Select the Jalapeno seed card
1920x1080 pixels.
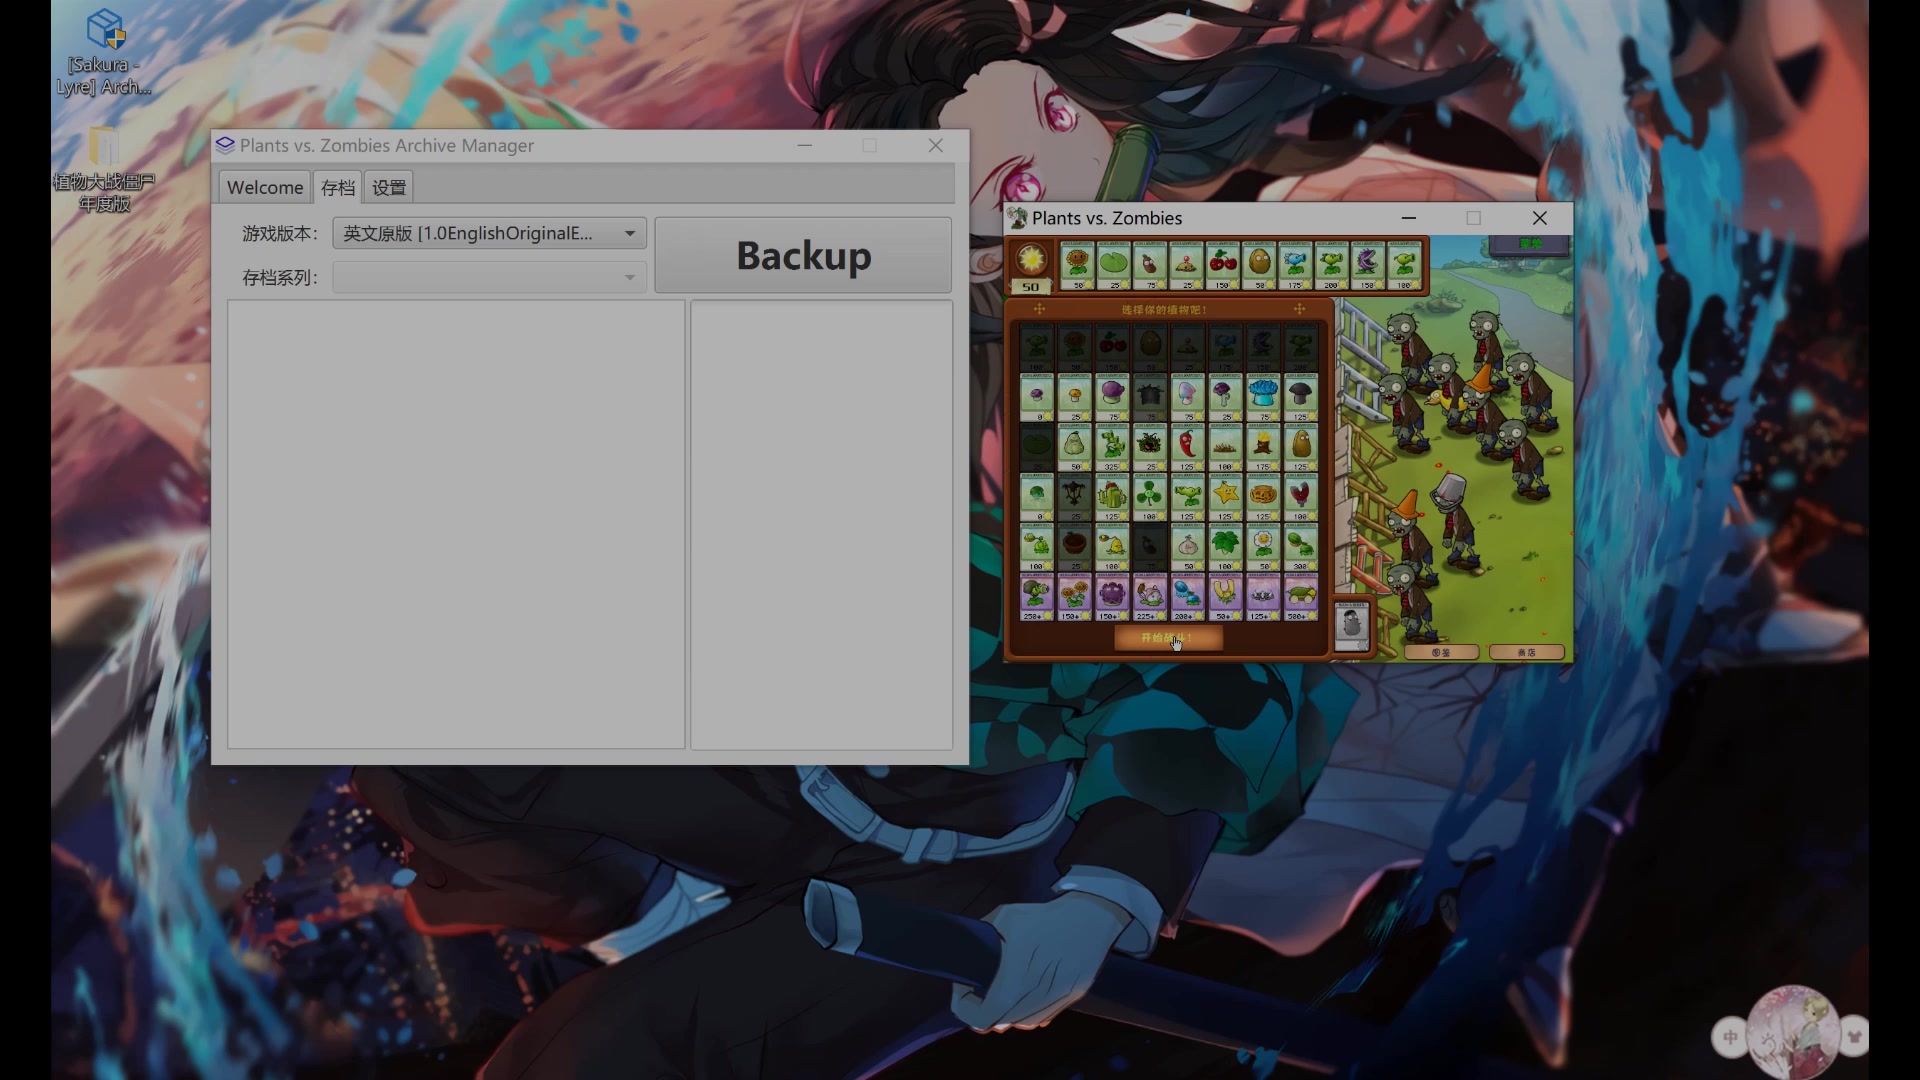(1187, 446)
